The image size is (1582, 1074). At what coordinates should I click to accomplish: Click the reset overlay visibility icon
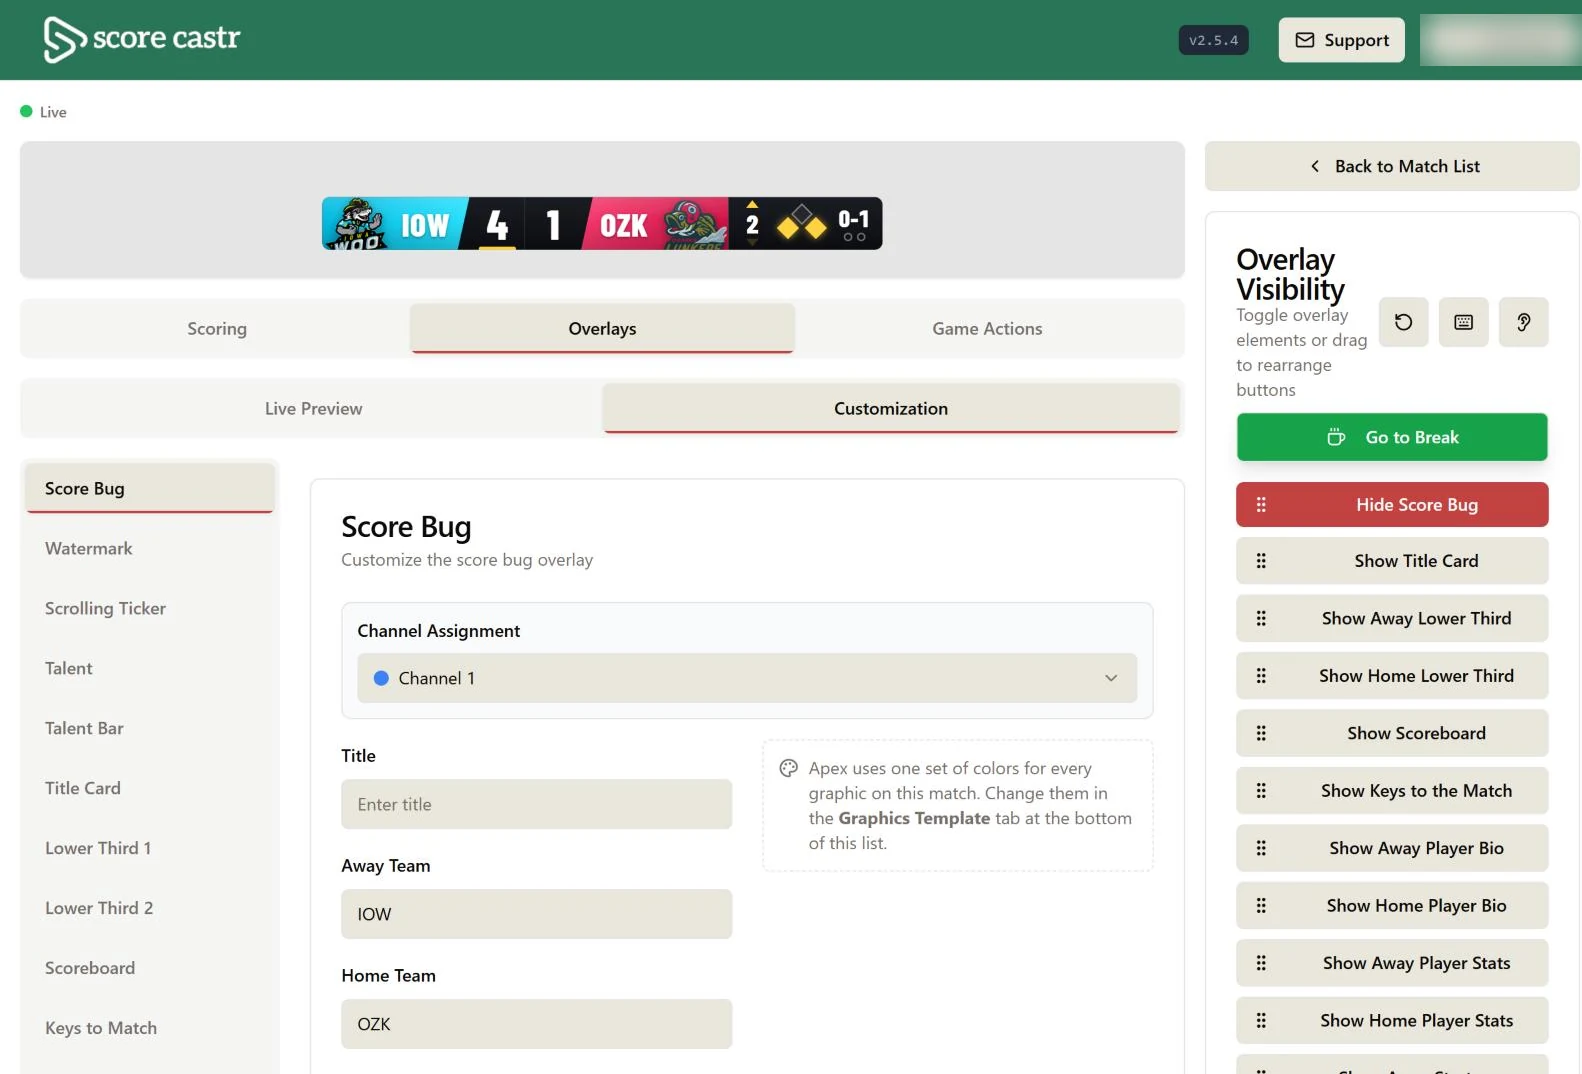[1403, 322]
